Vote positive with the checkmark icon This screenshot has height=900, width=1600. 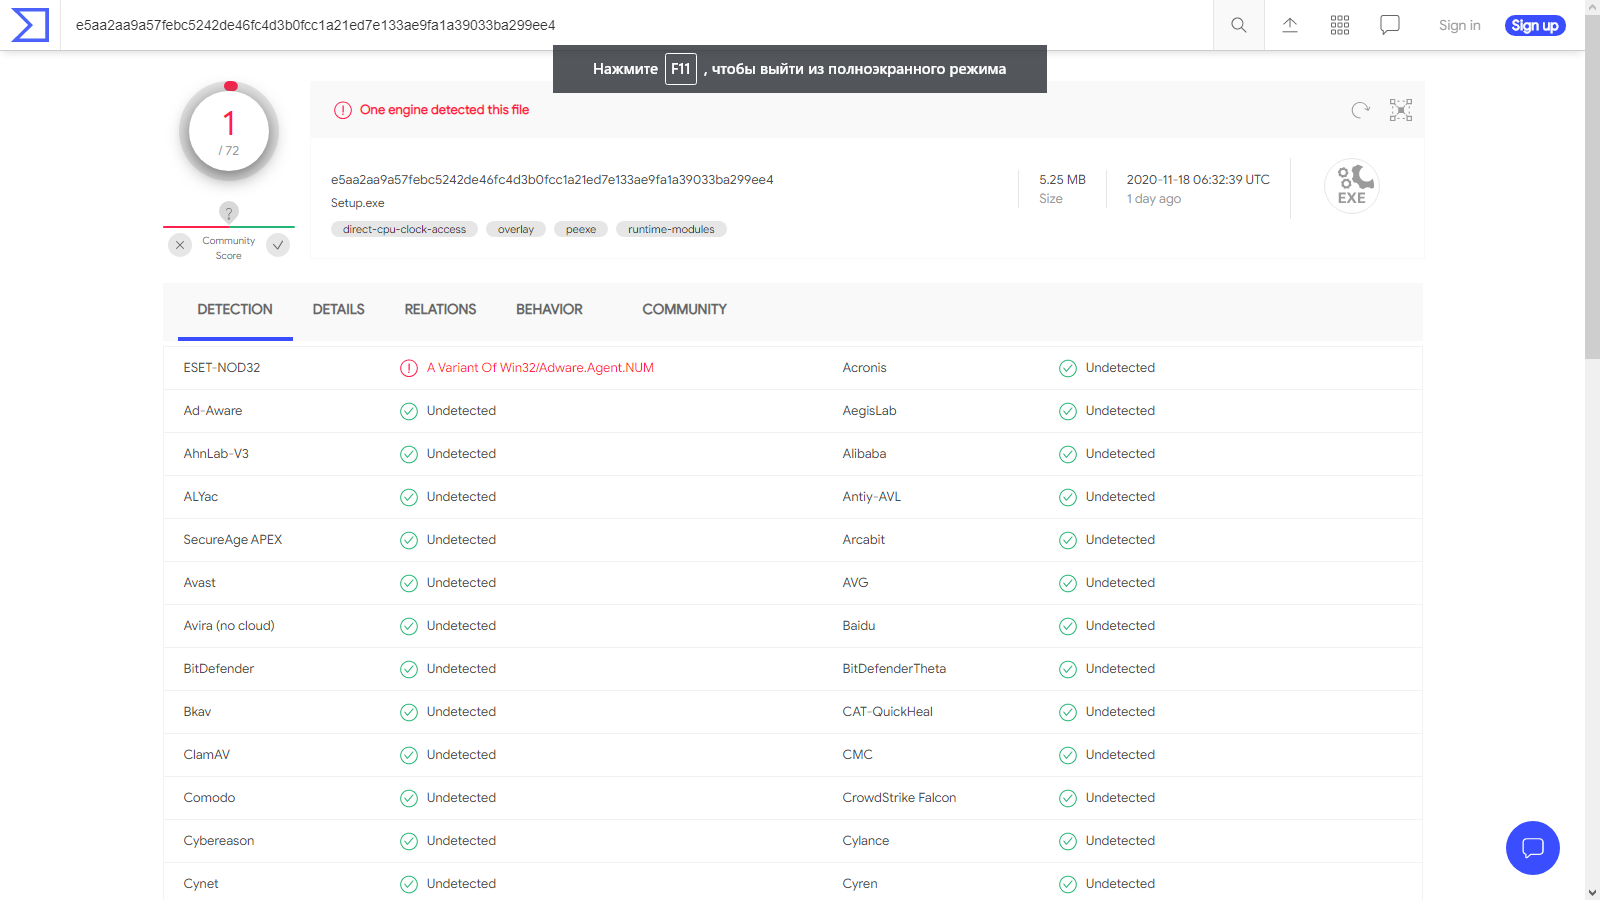(x=278, y=245)
